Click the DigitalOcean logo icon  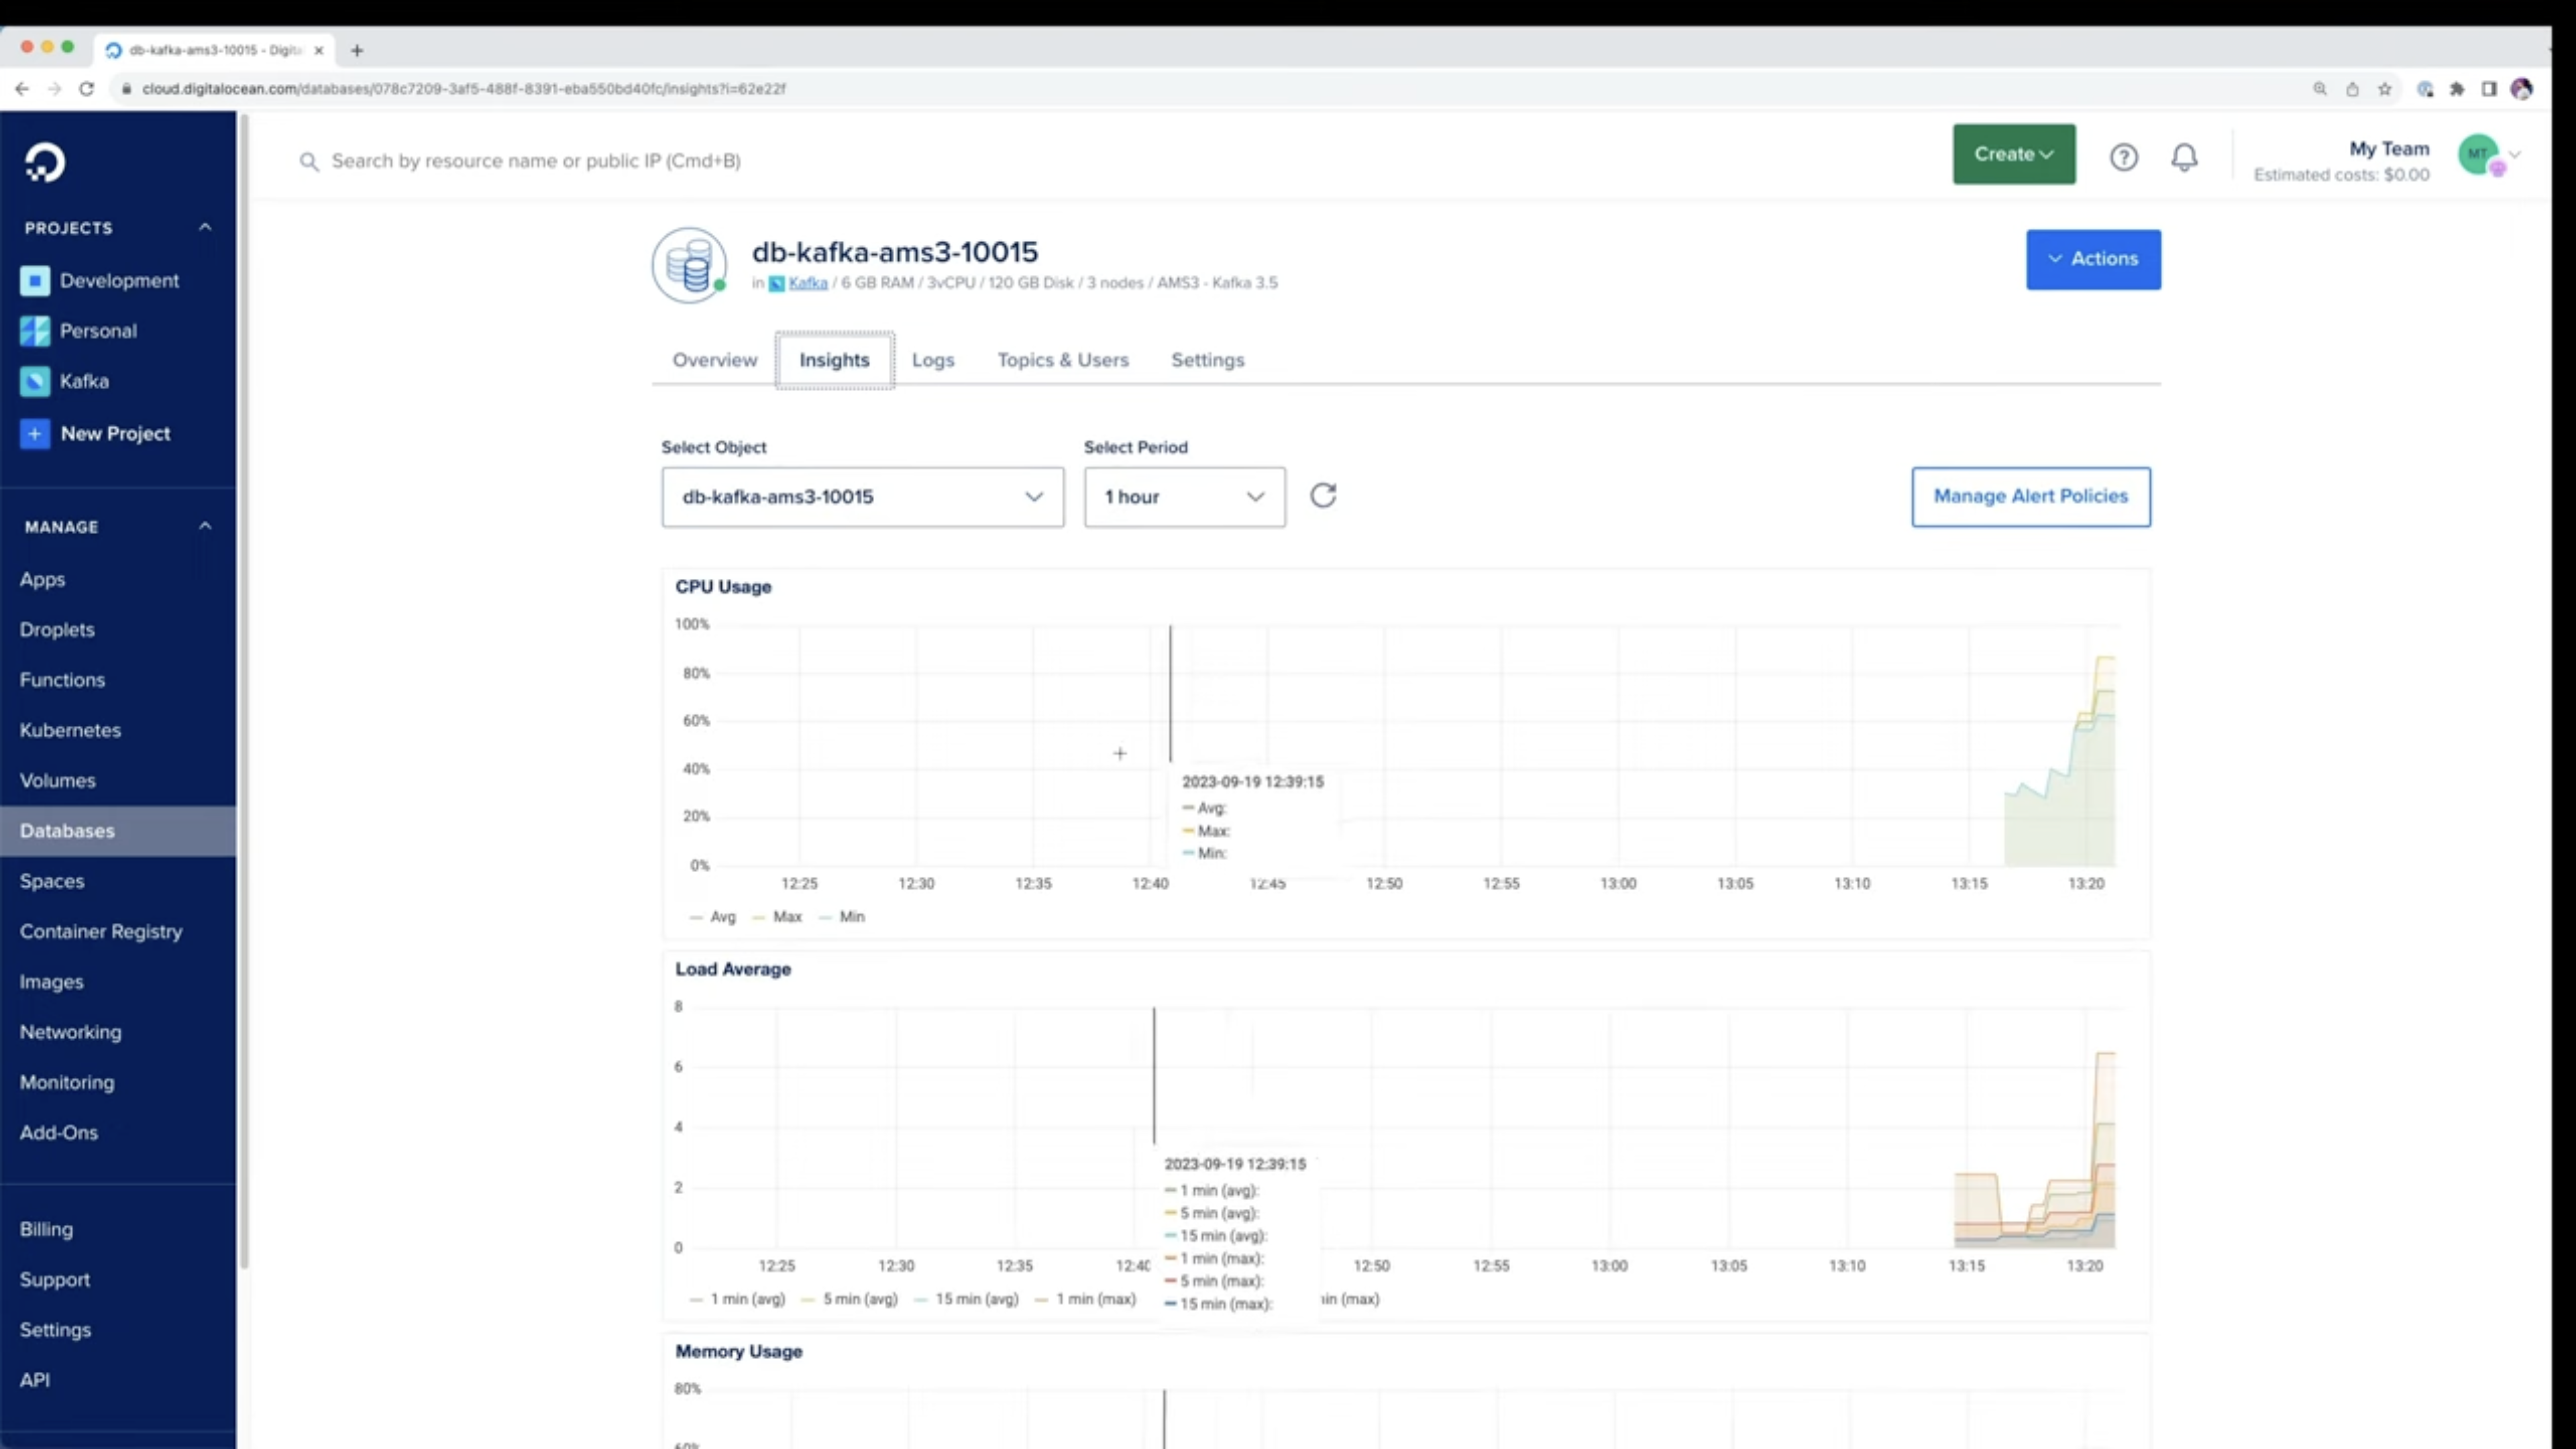45,162
